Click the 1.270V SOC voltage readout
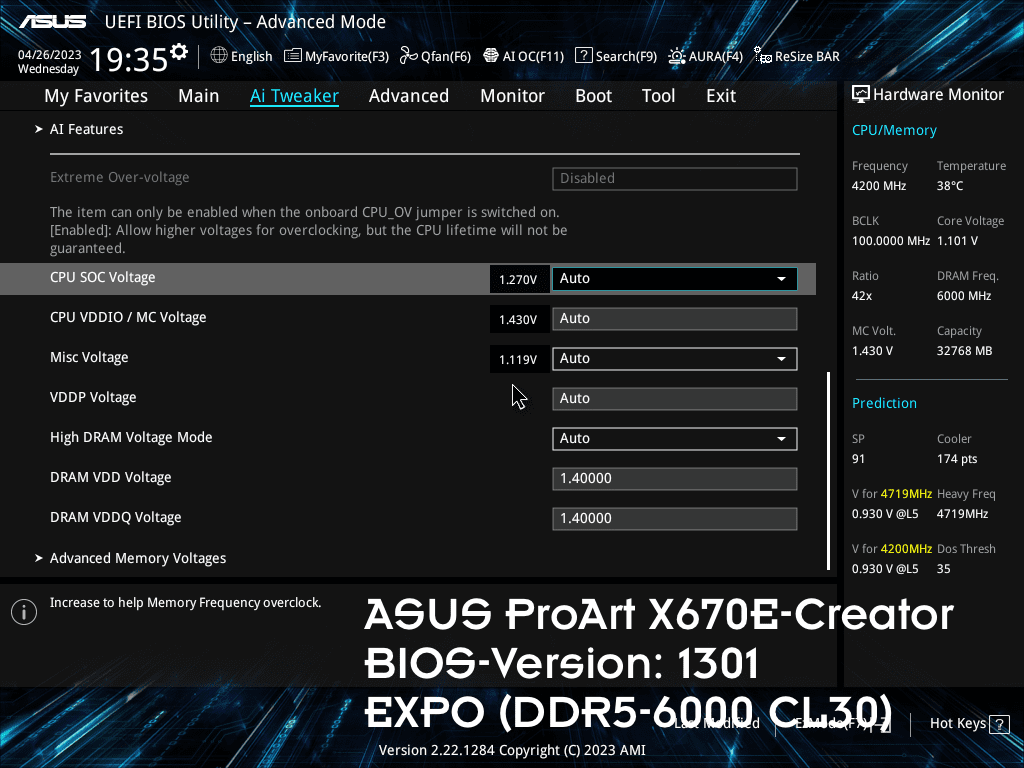Image resolution: width=1024 pixels, height=768 pixels. coord(518,280)
